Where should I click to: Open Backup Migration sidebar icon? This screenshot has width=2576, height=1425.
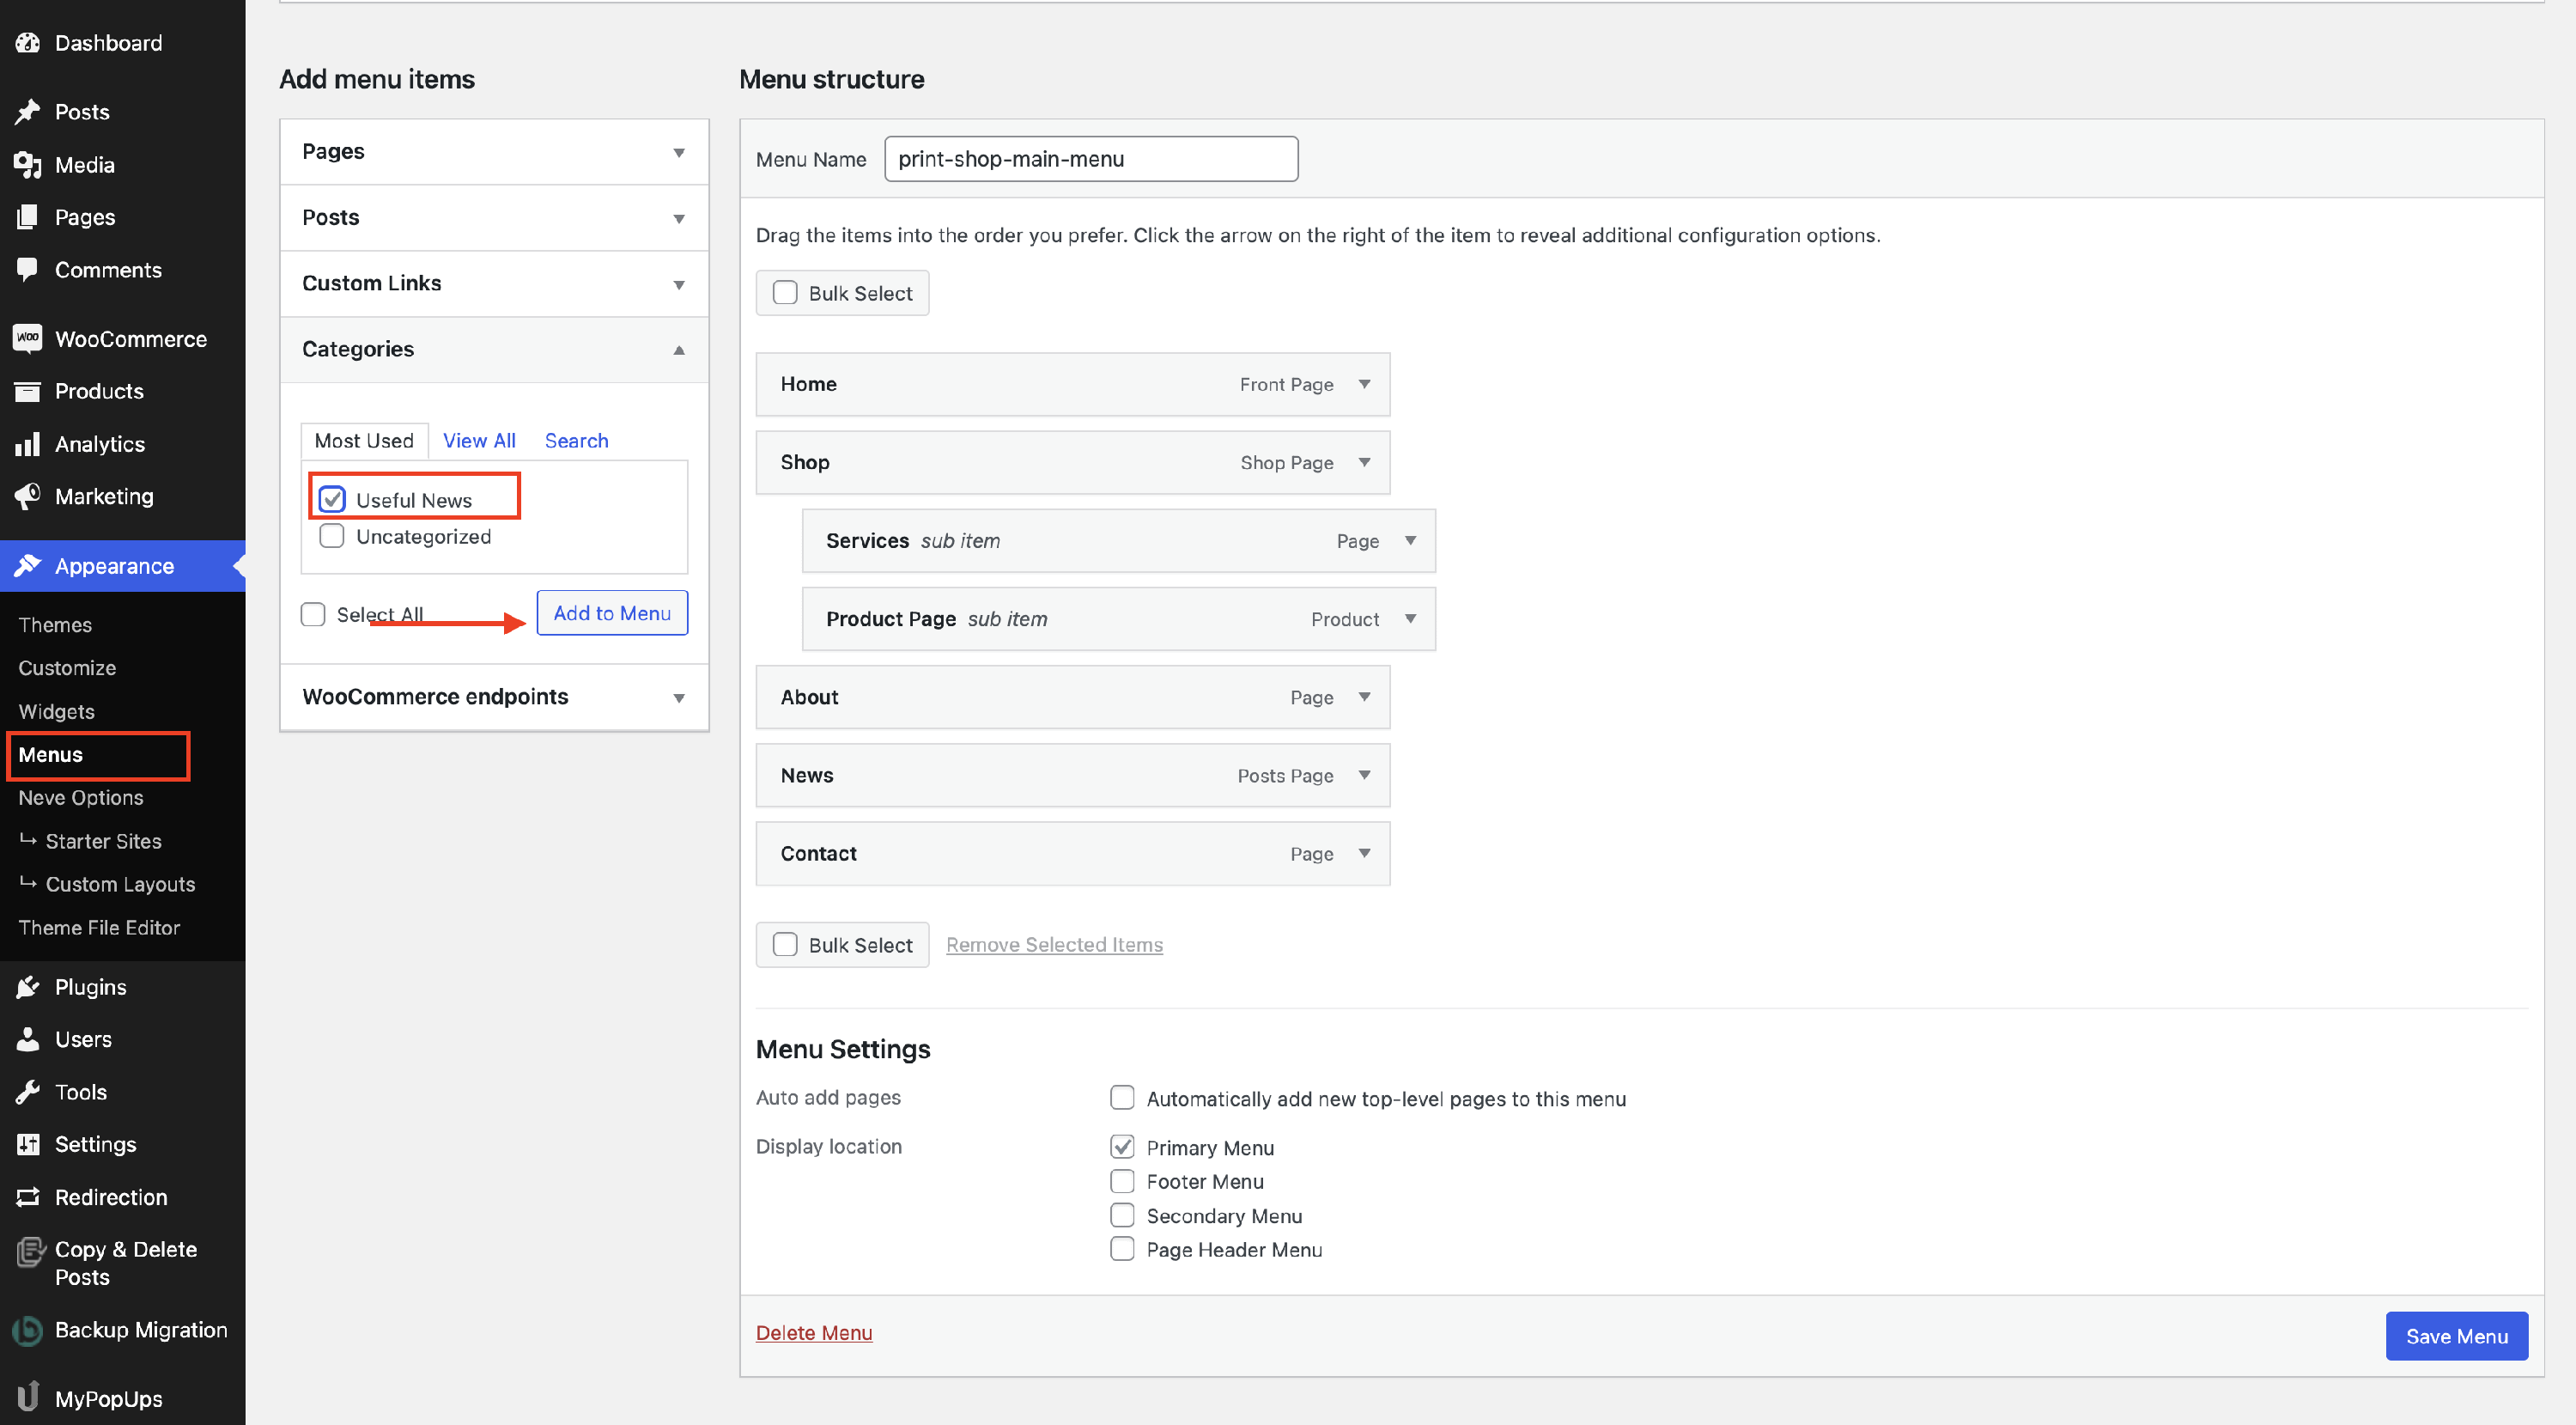(27, 1330)
